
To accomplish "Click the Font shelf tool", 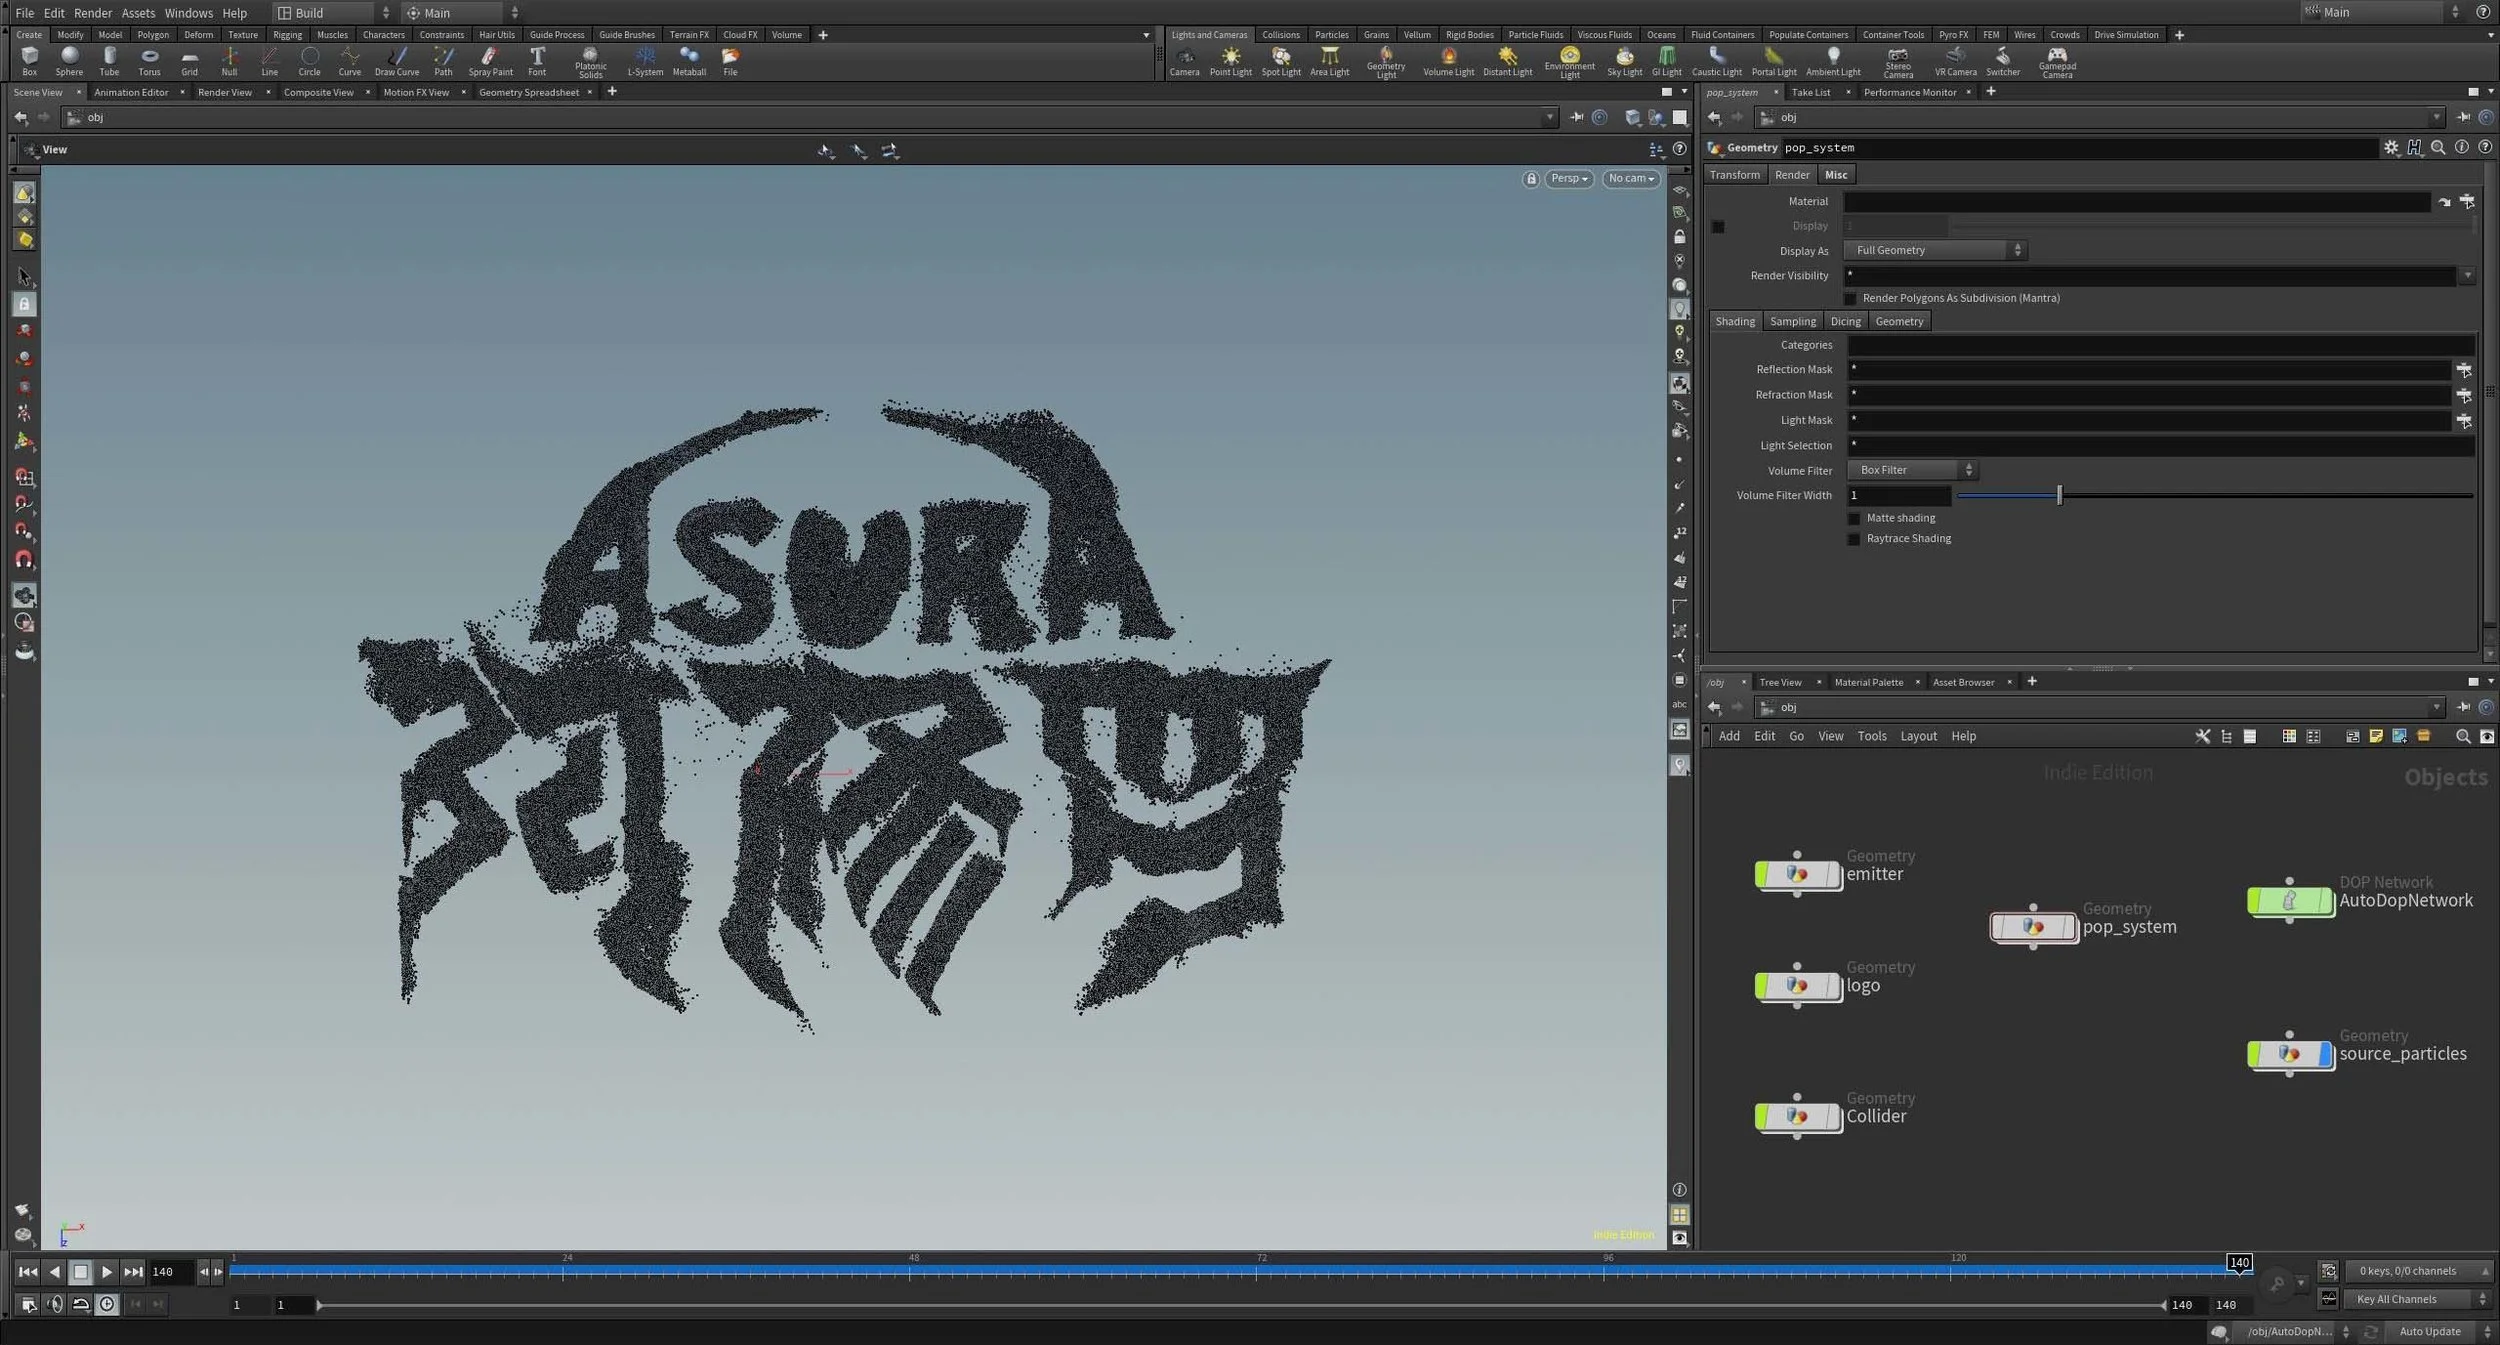I will [537, 60].
